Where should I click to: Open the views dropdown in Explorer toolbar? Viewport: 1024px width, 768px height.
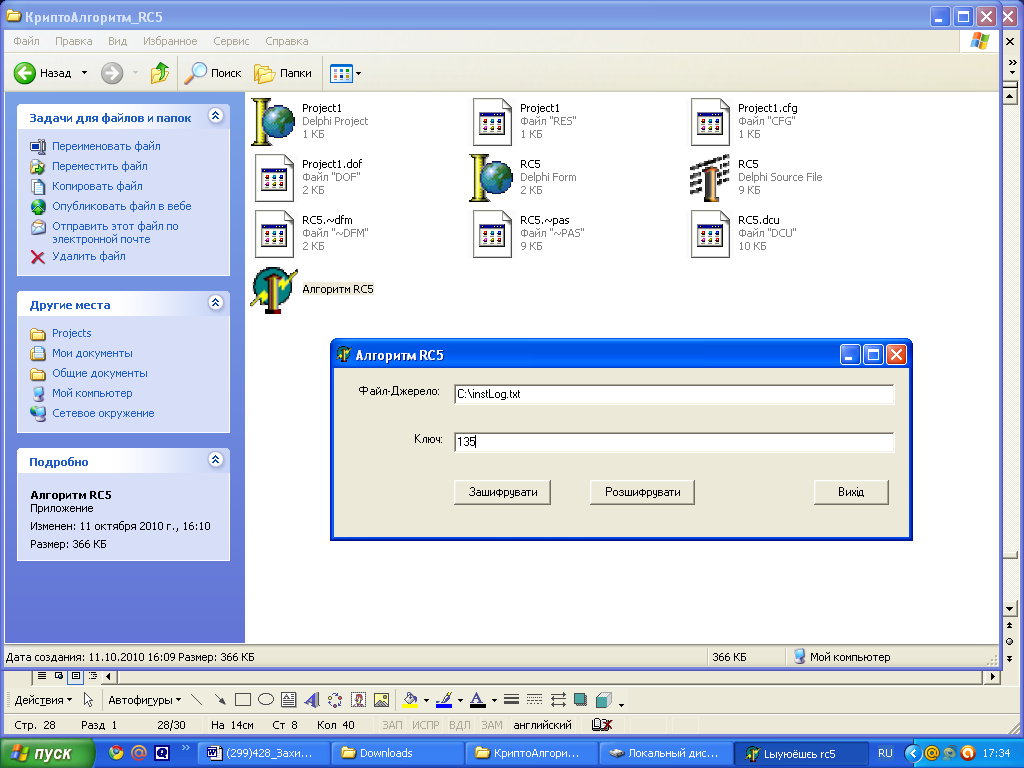pyautogui.click(x=358, y=73)
